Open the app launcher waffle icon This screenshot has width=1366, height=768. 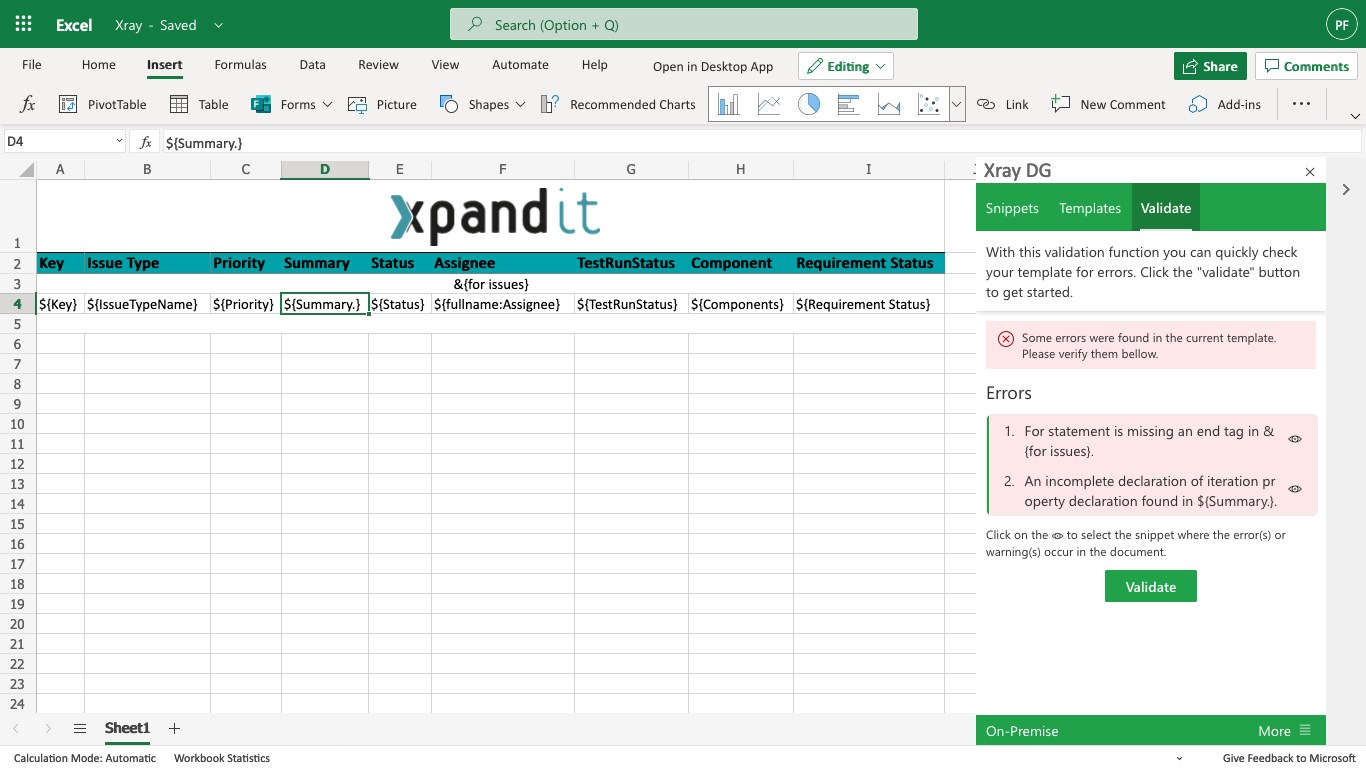[x=24, y=24]
